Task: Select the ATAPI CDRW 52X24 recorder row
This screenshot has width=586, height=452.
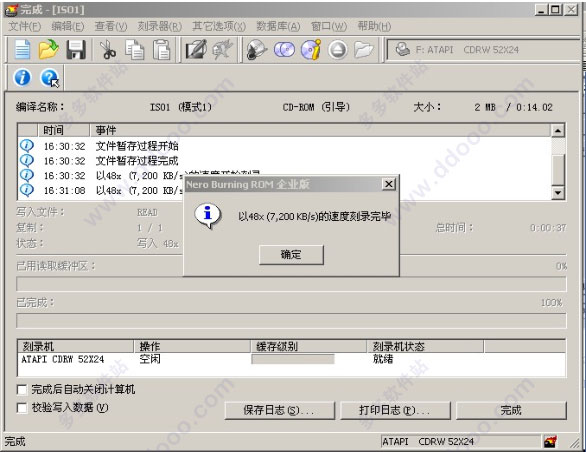Action: [x=291, y=359]
